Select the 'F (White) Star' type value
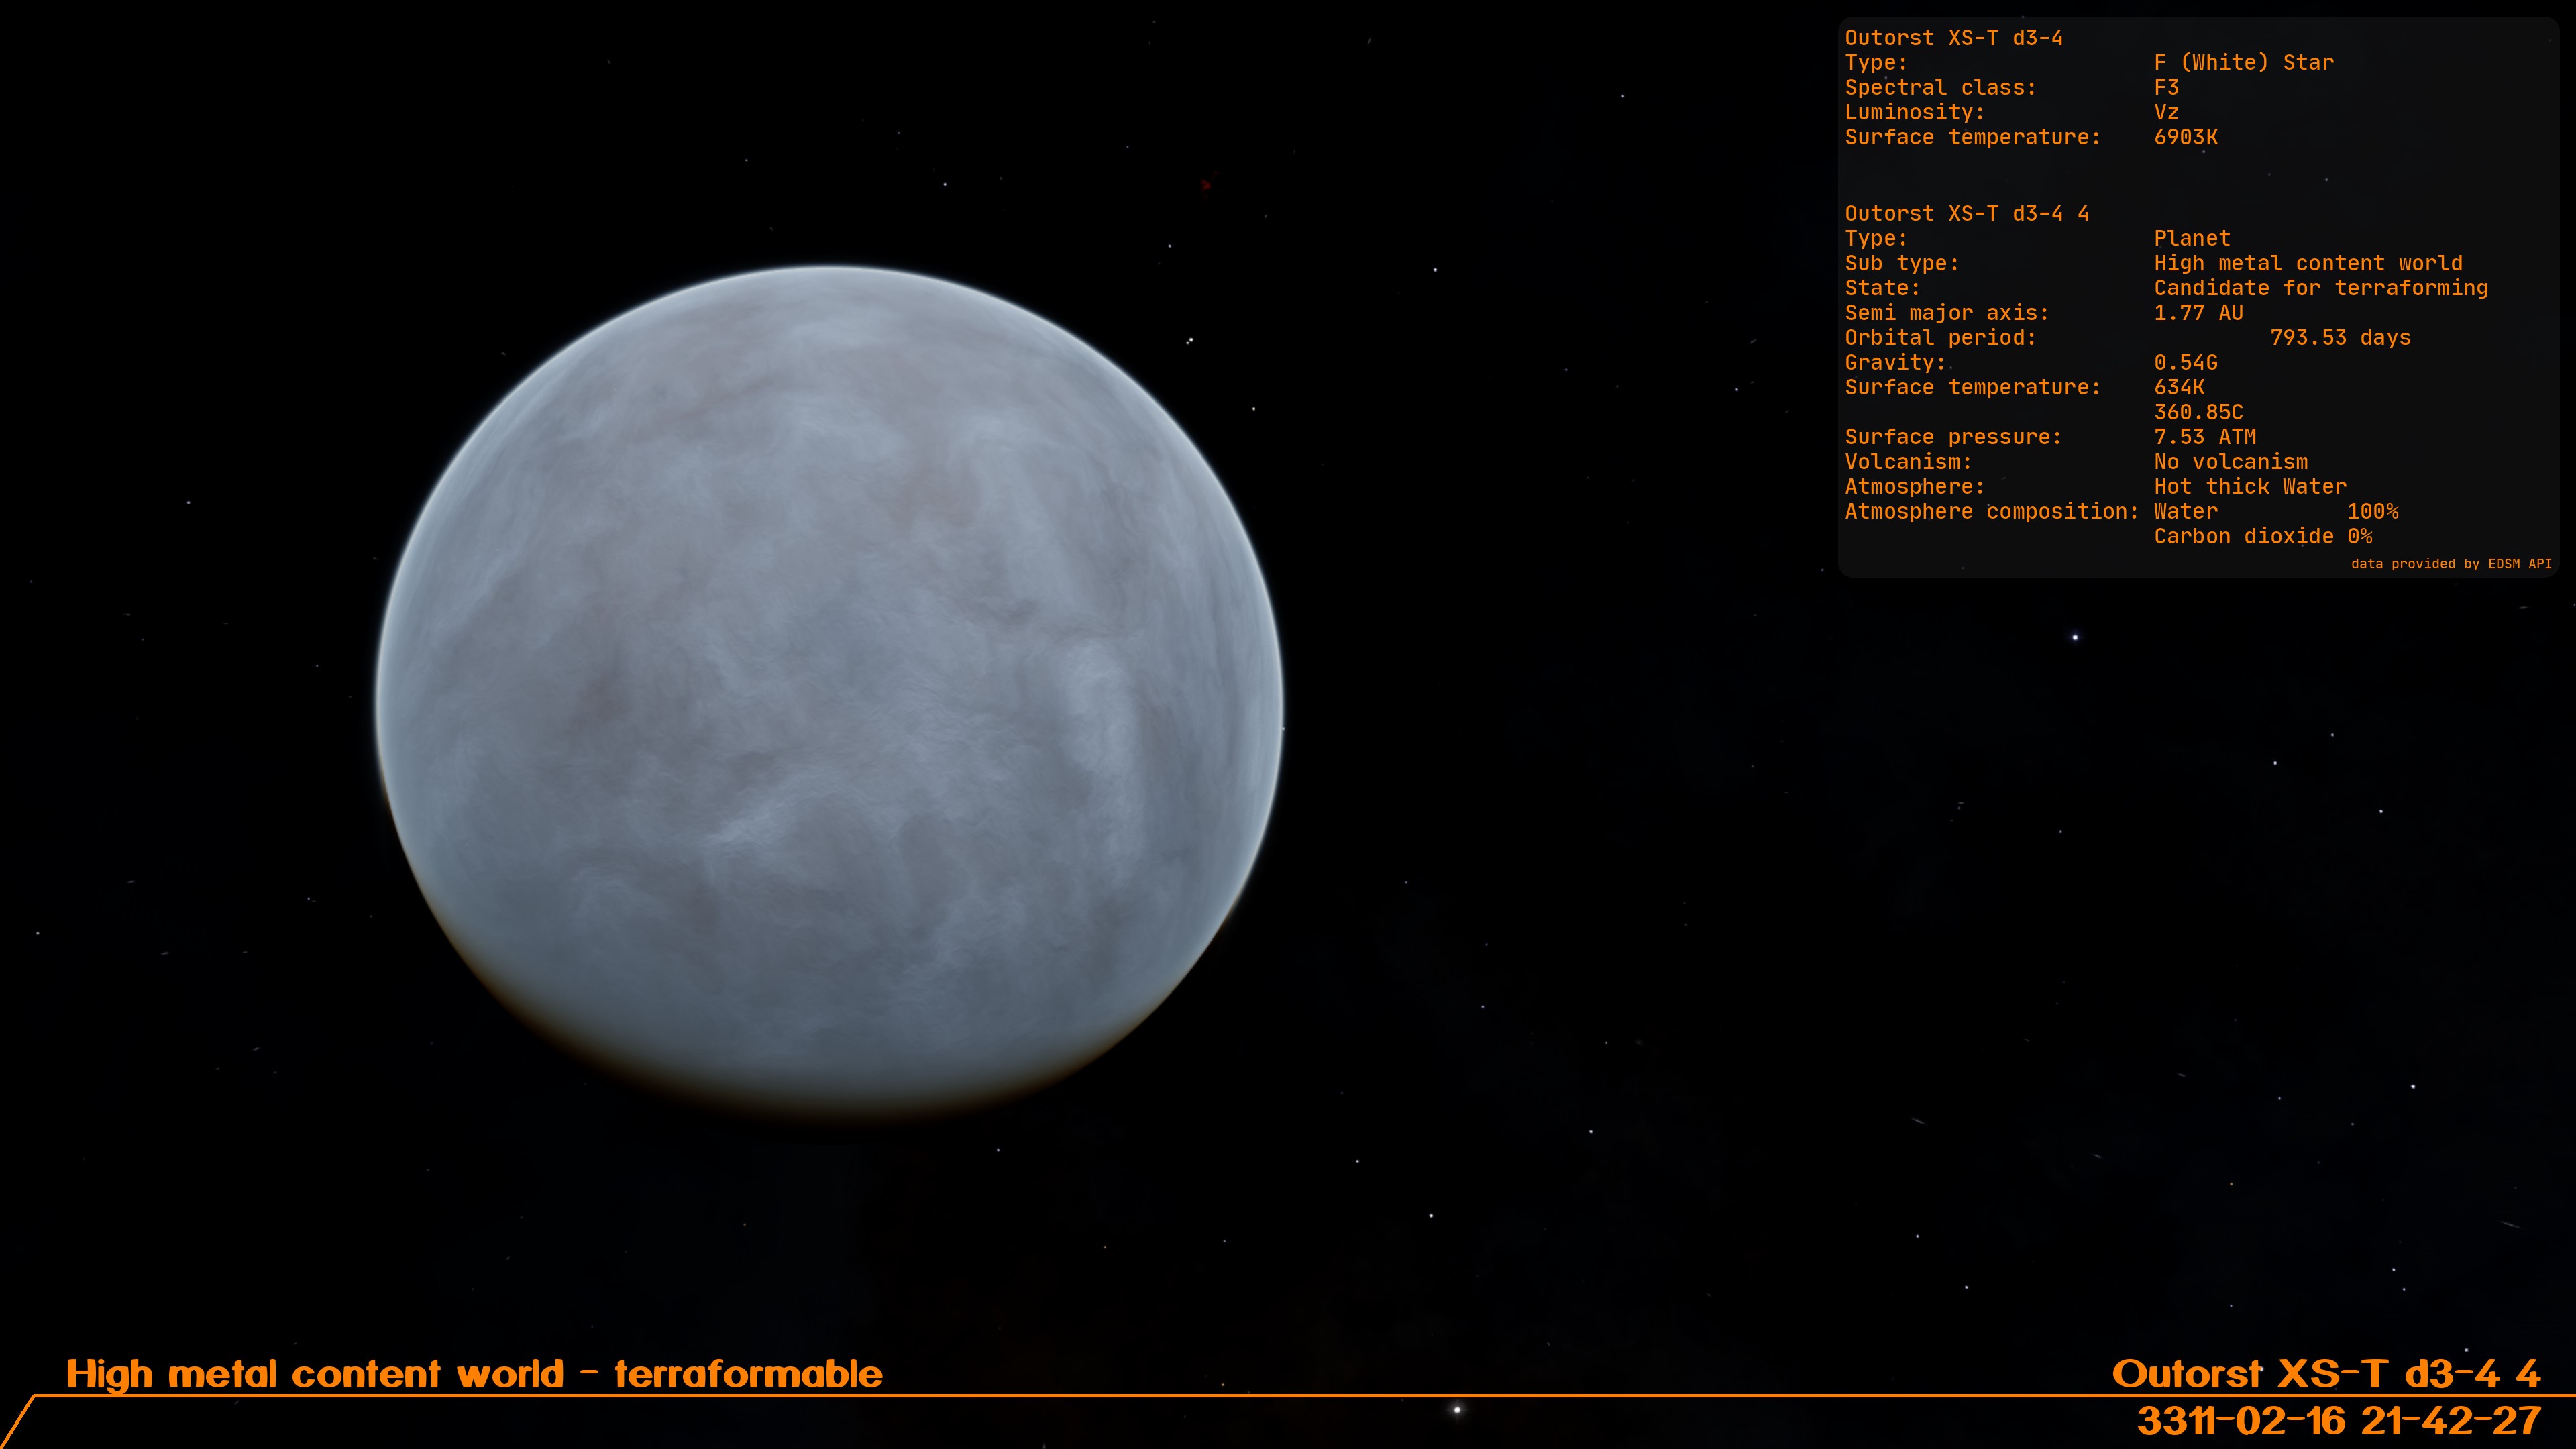 [2243, 63]
